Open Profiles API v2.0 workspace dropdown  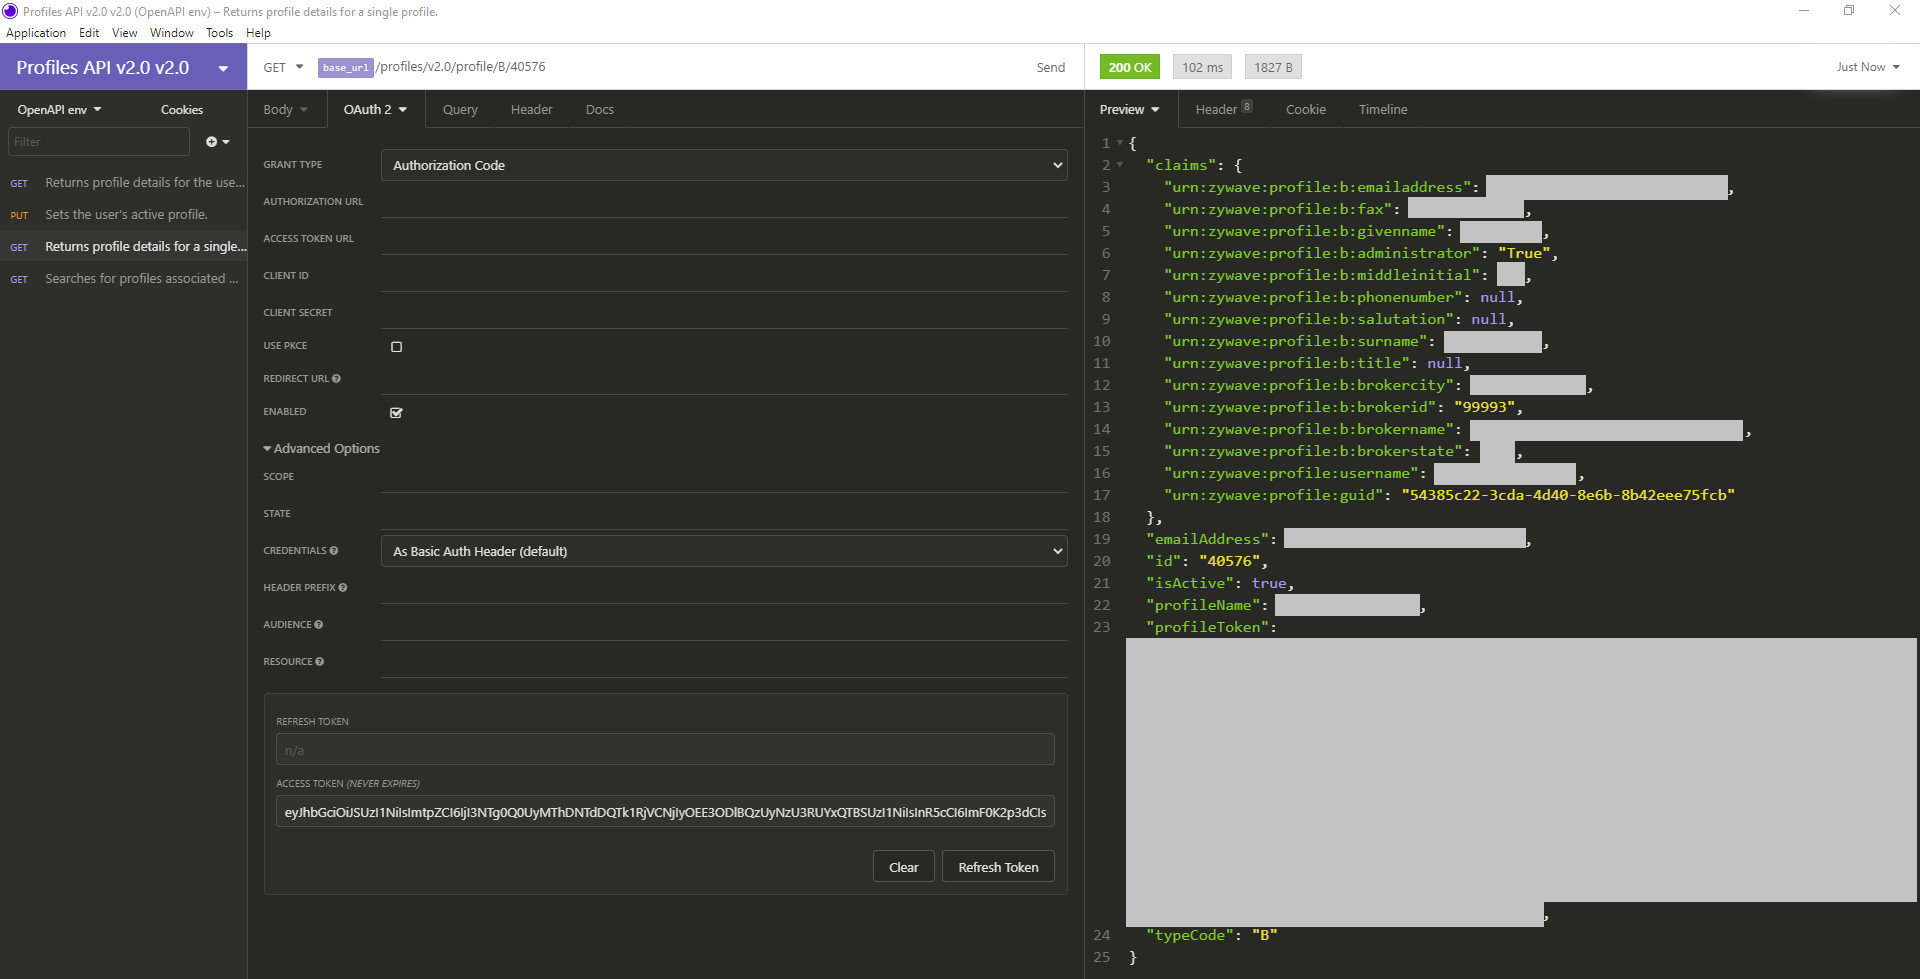point(123,68)
